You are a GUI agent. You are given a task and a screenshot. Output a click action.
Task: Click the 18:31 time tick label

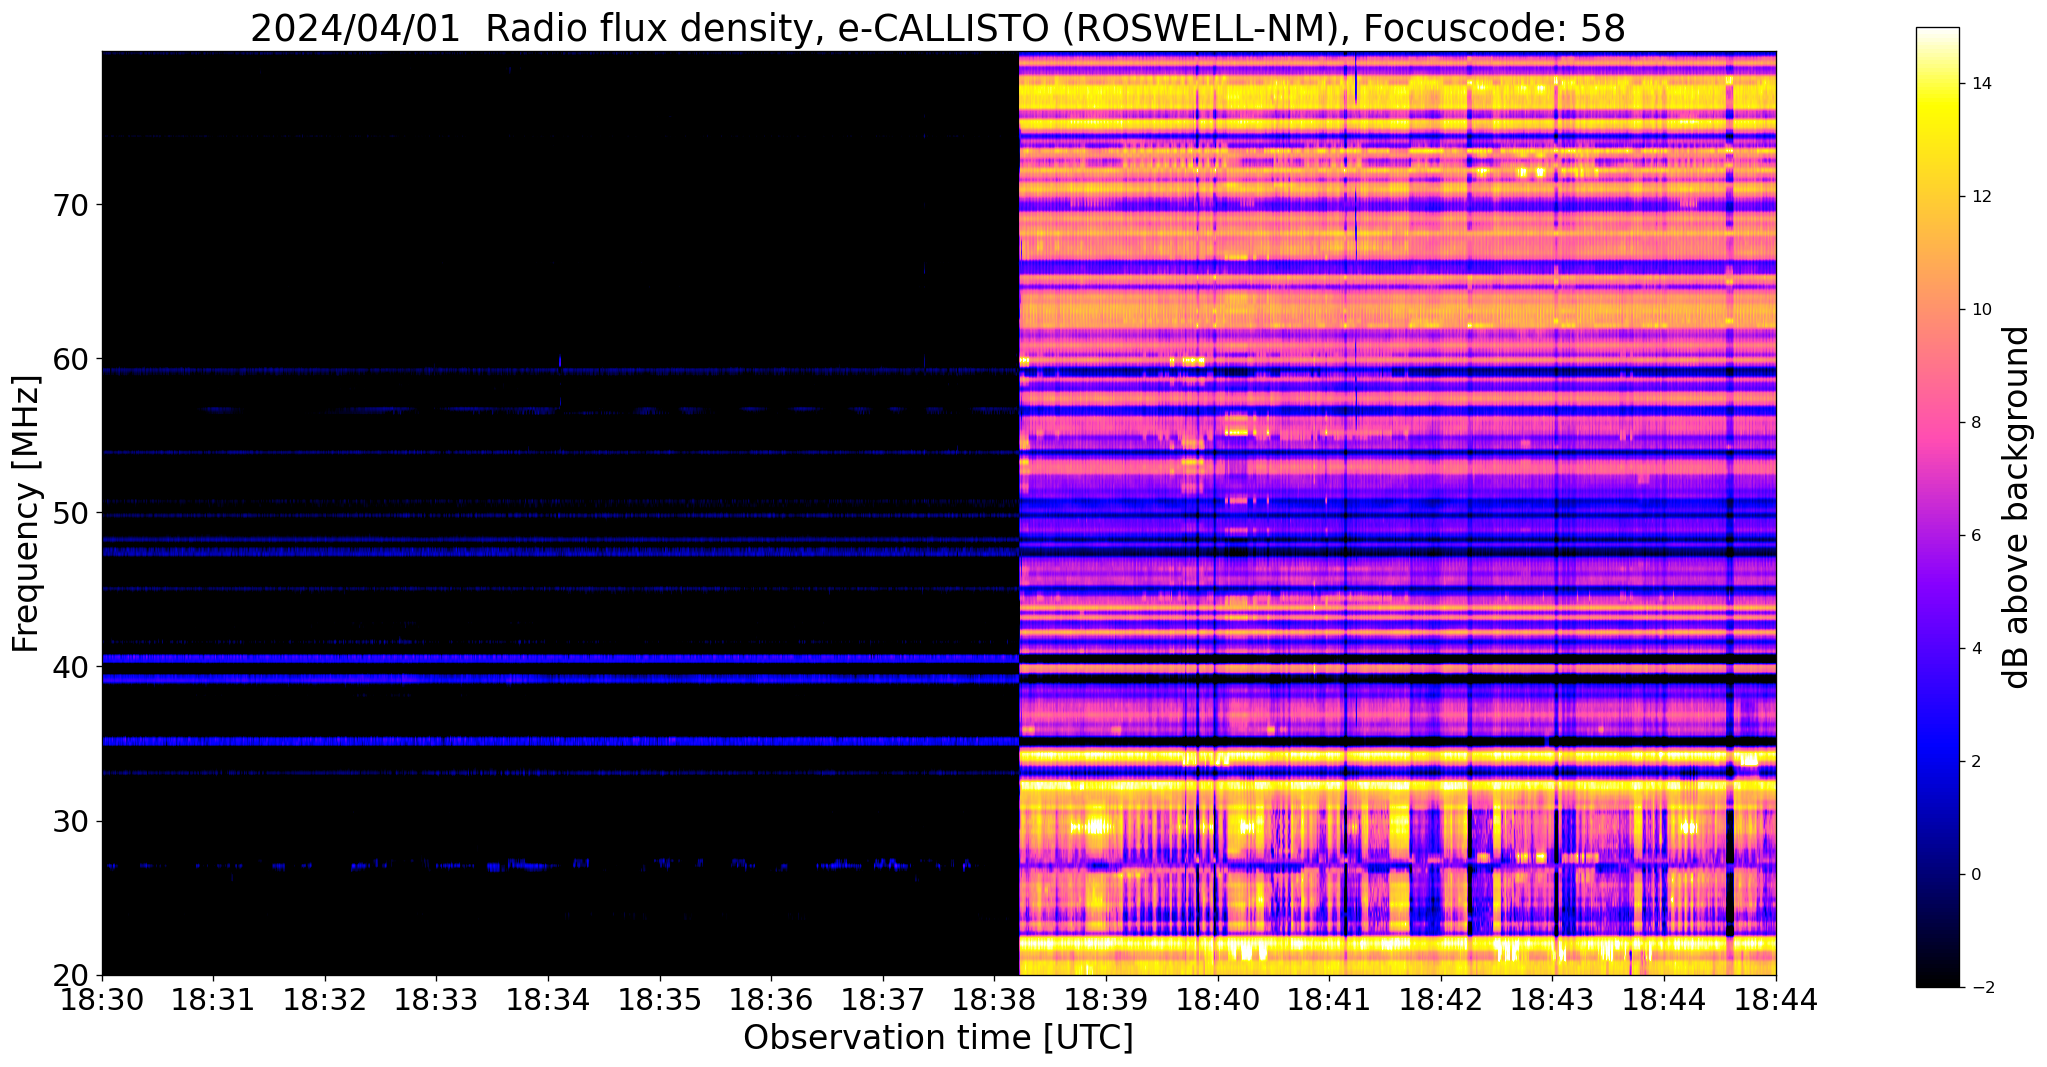pyautogui.click(x=214, y=998)
